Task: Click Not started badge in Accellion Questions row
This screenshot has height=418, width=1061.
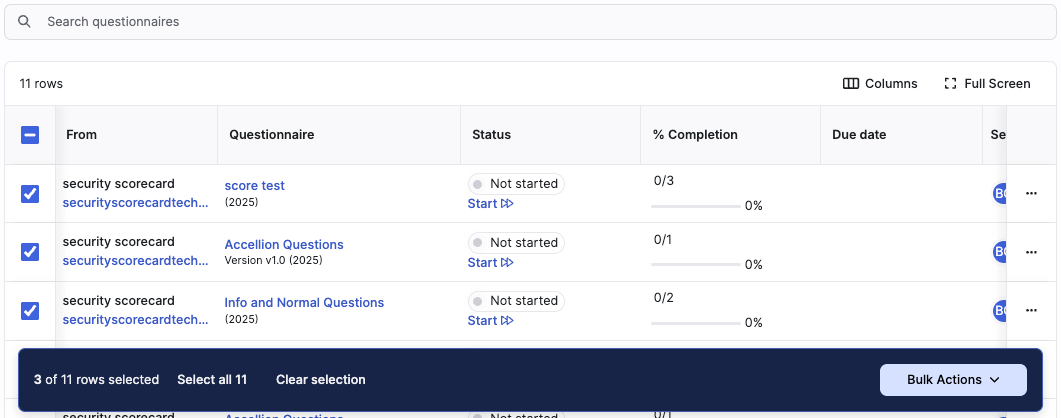Action: tap(516, 242)
